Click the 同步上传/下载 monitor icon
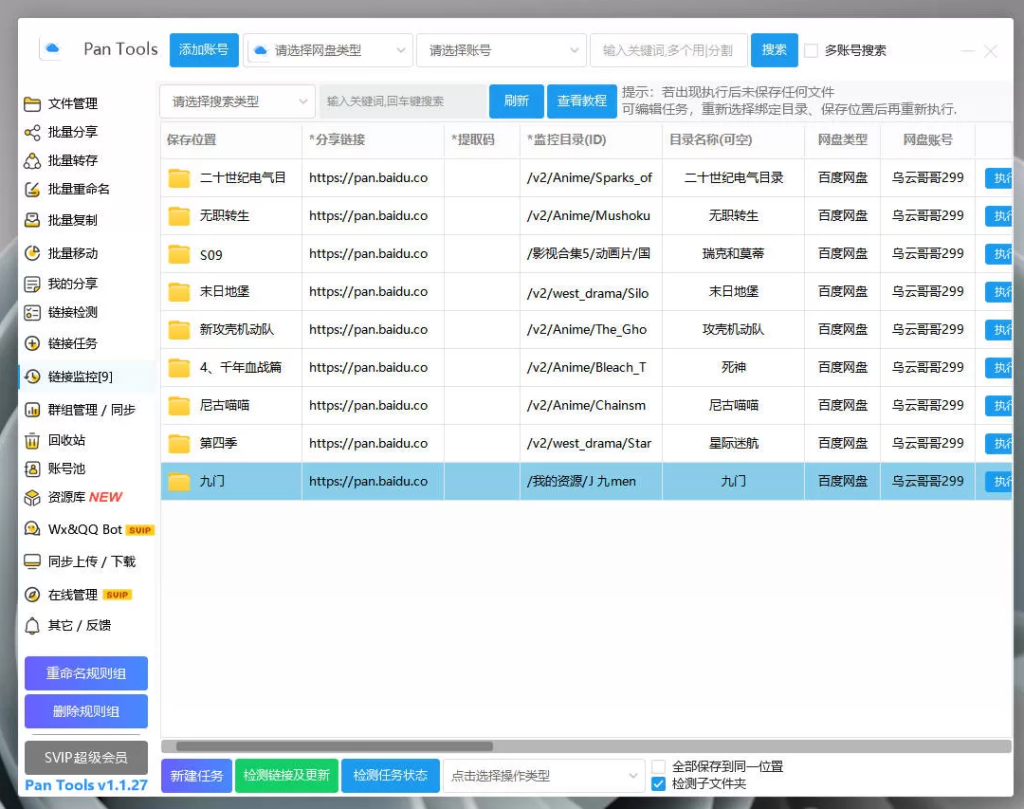This screenshot has width=1024, height=809. coord(32,562)
